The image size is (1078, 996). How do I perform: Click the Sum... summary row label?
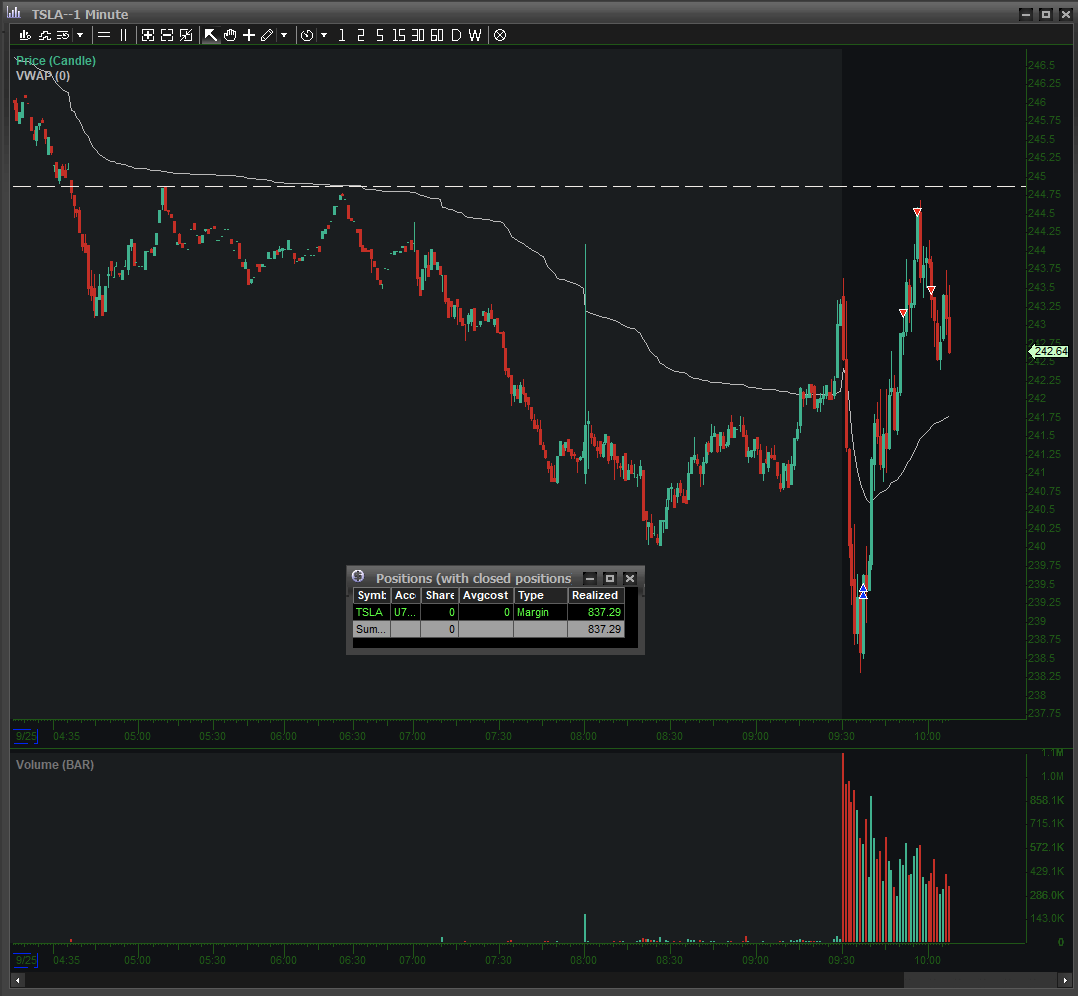(x=371, y=629)
